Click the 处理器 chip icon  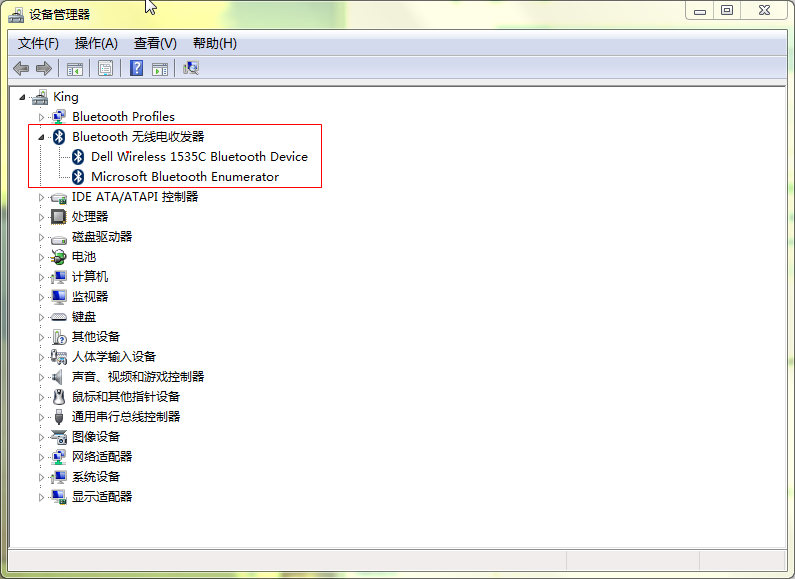click(58, 216)
